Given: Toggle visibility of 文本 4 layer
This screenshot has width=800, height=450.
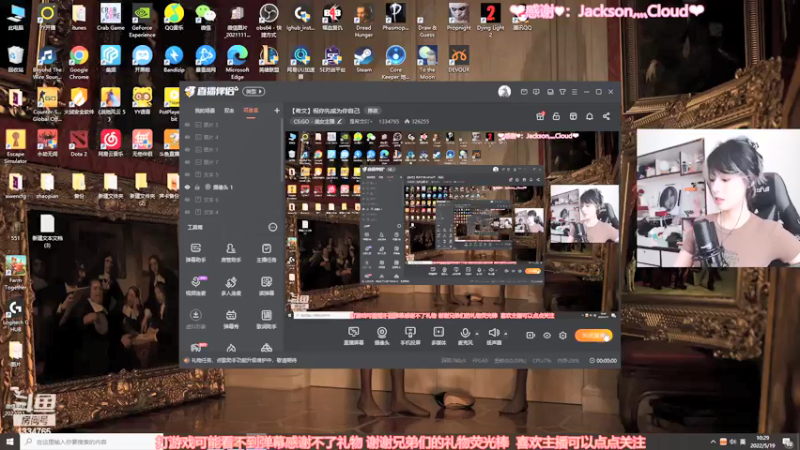Looking at the screenshot, I should pyautogui.click(x=187, y=212).
